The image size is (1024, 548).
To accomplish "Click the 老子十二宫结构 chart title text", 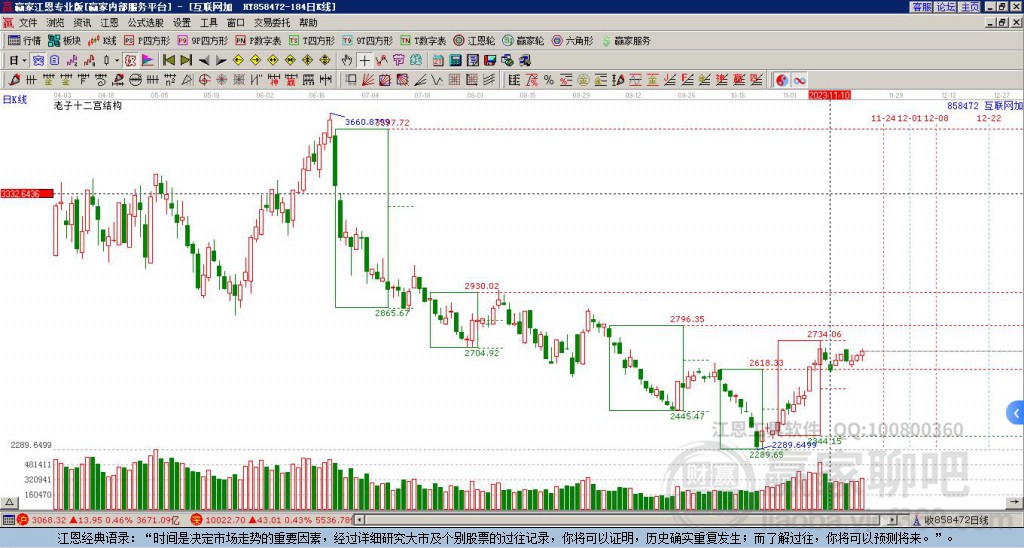I will 88,105.
